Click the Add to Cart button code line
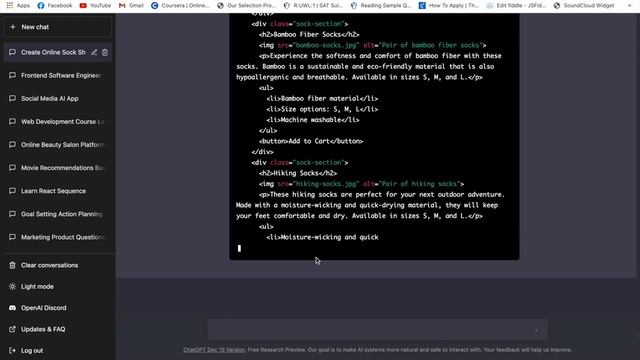 (x=311, y=141)
